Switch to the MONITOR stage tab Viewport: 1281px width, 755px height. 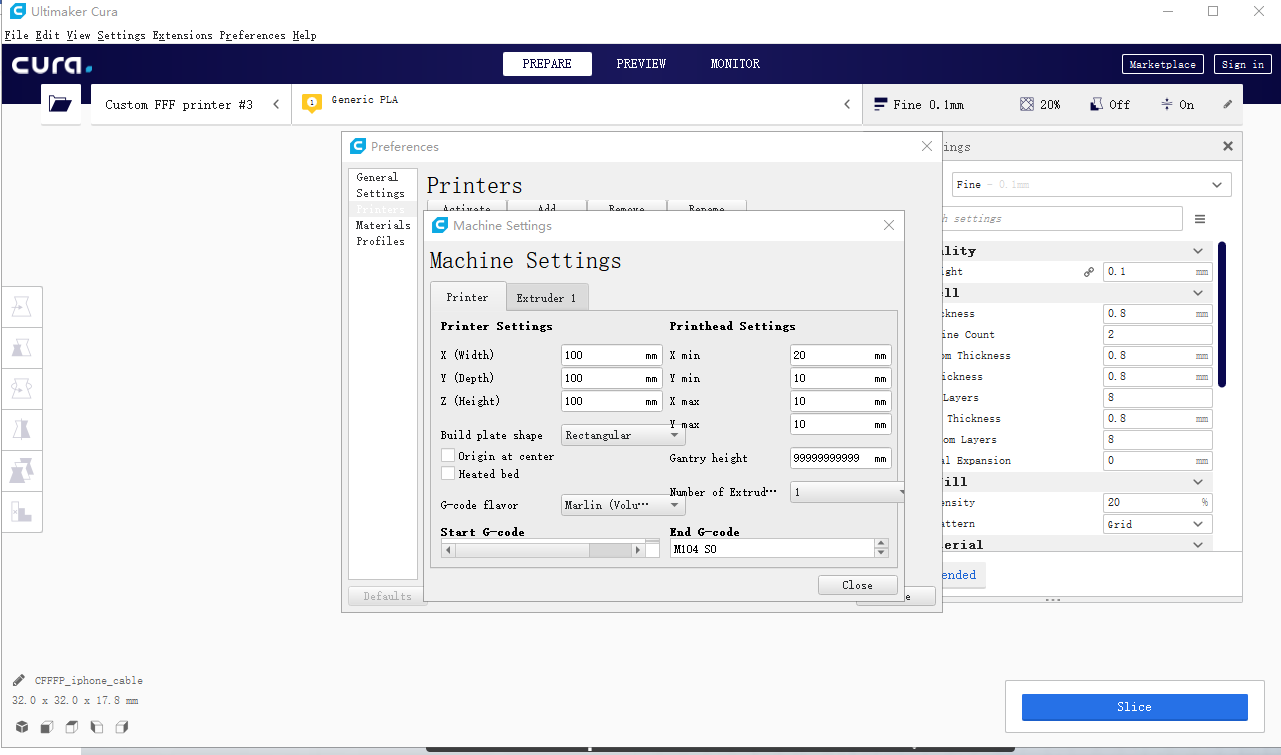pos(735,63)
